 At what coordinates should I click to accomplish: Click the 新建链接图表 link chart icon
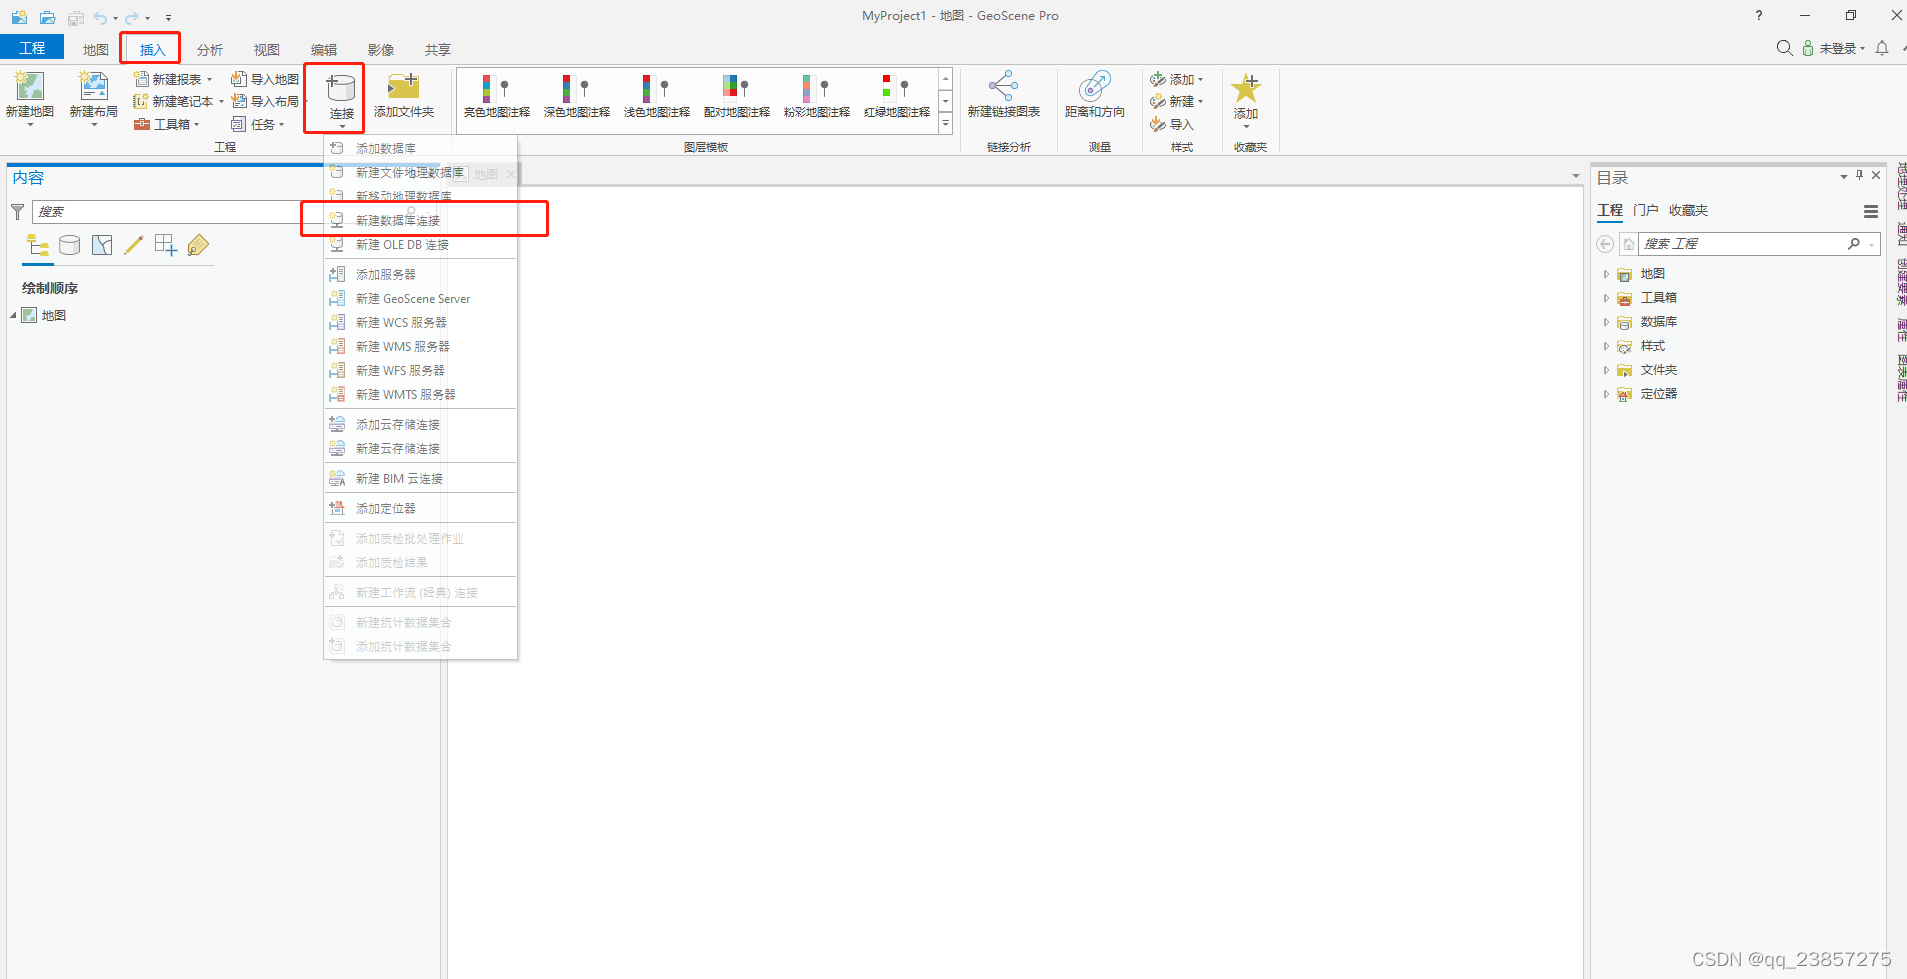(x=1003, y=86)
